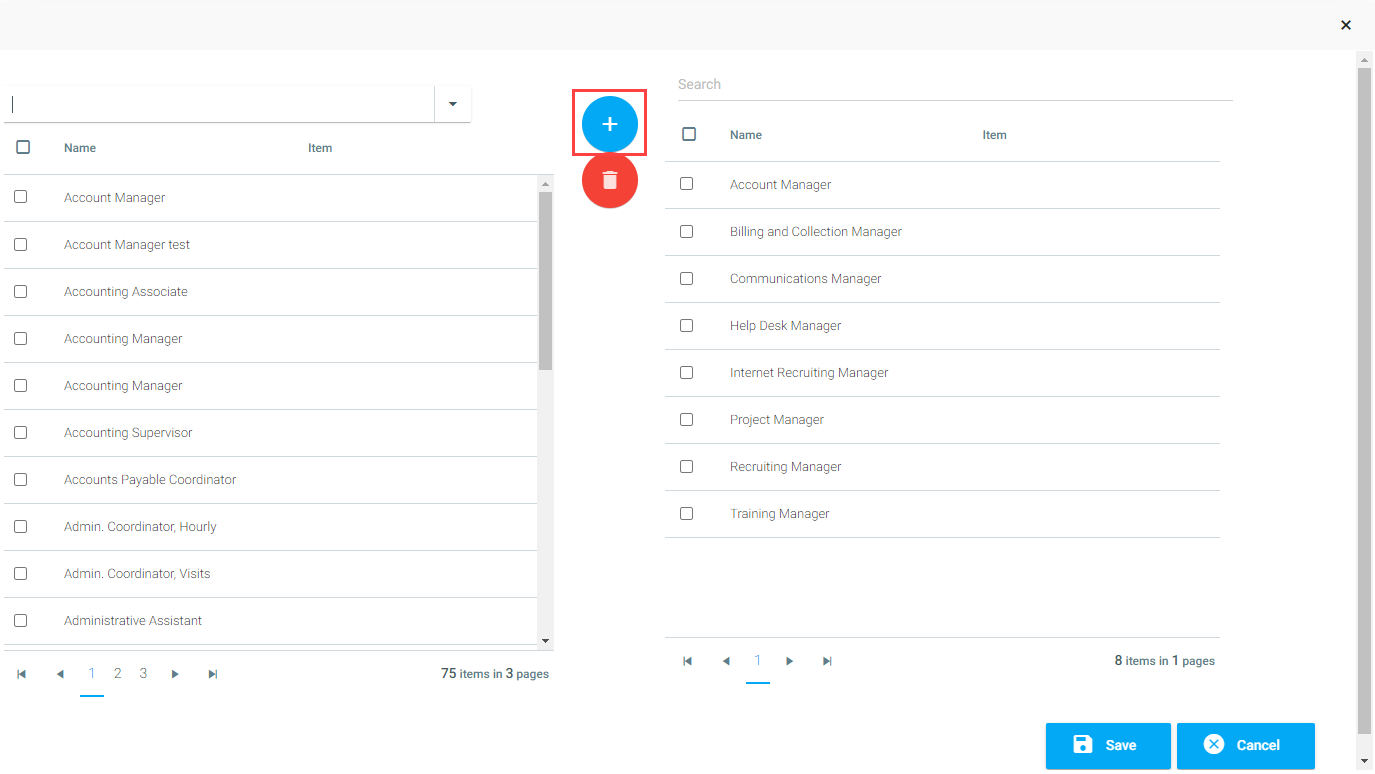Click the blue plus add button

pos(610,124)
